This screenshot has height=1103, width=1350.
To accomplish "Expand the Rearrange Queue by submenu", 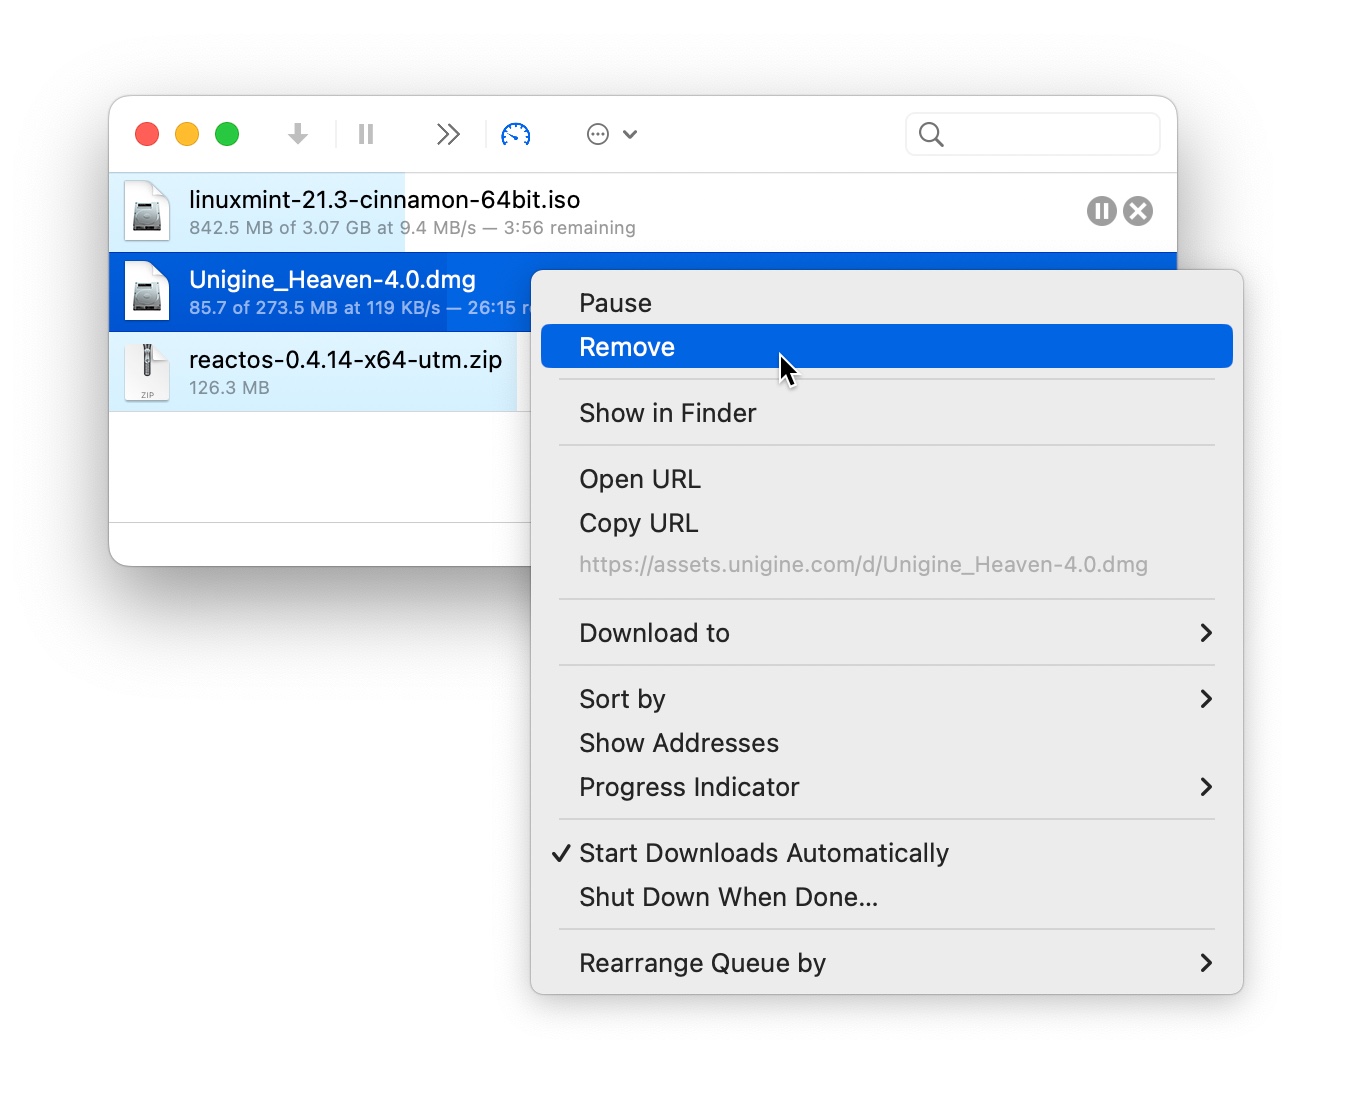I will (x=887, y=963).
